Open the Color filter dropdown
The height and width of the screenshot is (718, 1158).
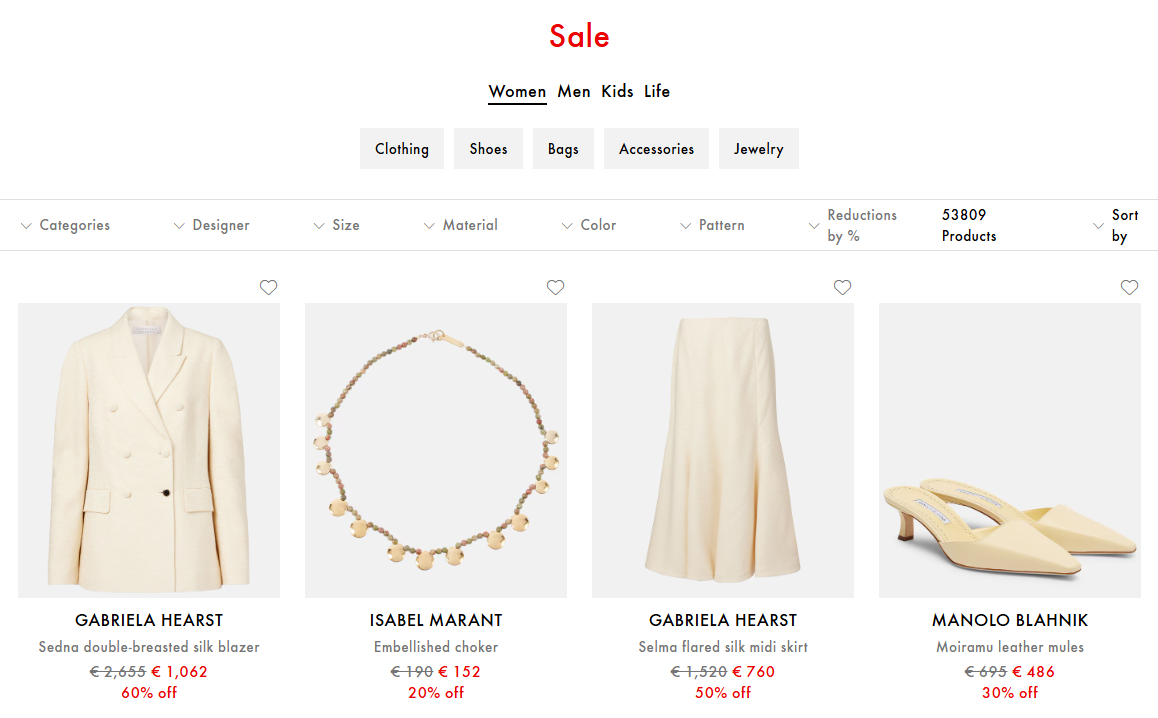point(588,225)
